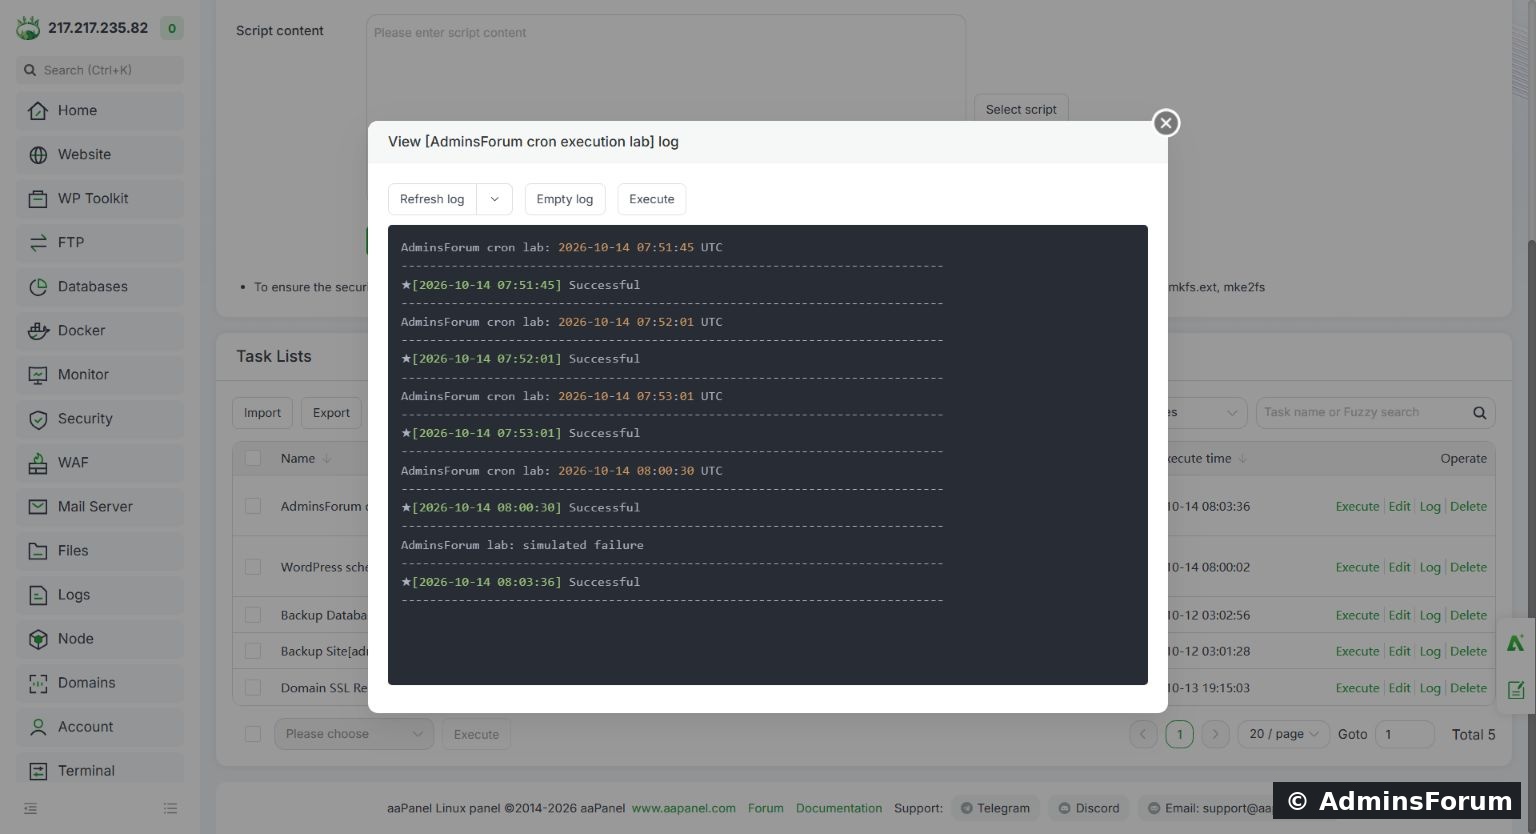Click the floating feedback edit icon
This screenshot has width=1536, height=834.
[1516, 689]
